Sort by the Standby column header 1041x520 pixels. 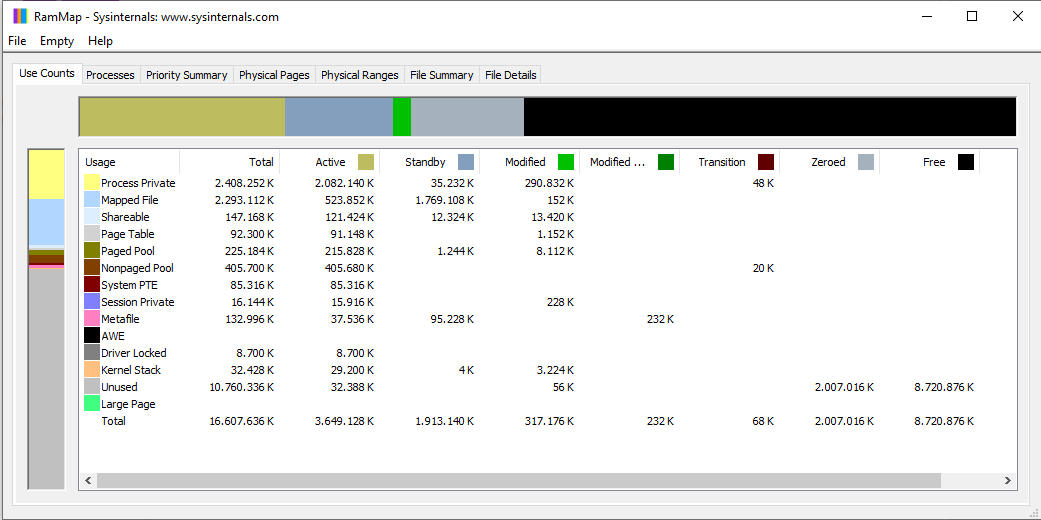(430, 162)
